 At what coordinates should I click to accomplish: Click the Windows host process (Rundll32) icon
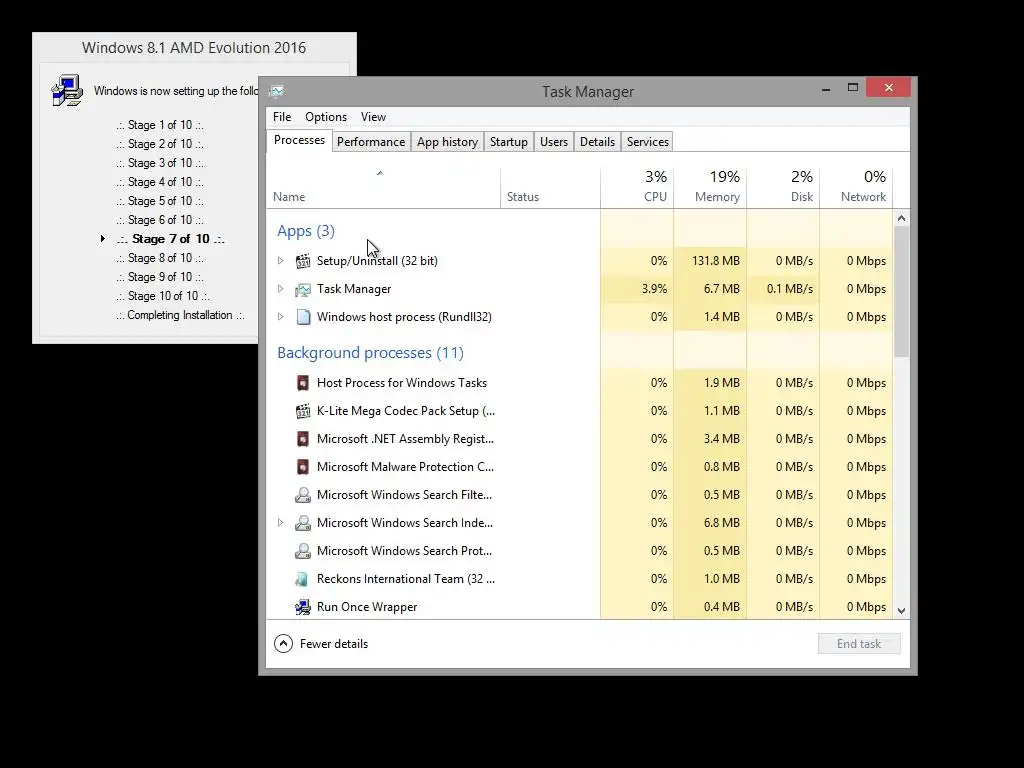click(x=302, y=317)
